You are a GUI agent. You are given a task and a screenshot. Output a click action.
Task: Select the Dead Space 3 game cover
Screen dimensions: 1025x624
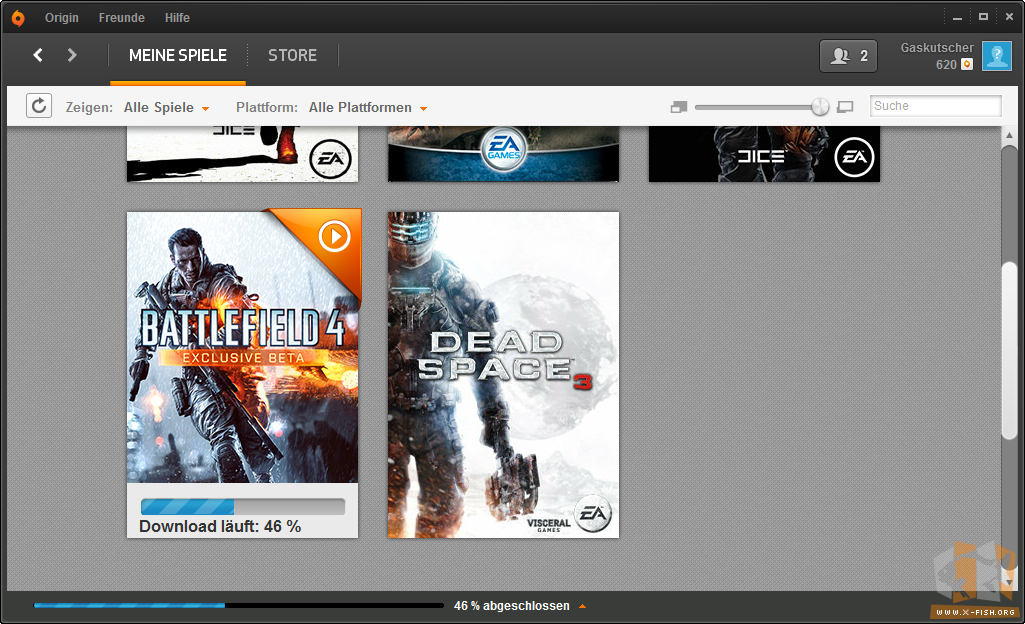503,375
